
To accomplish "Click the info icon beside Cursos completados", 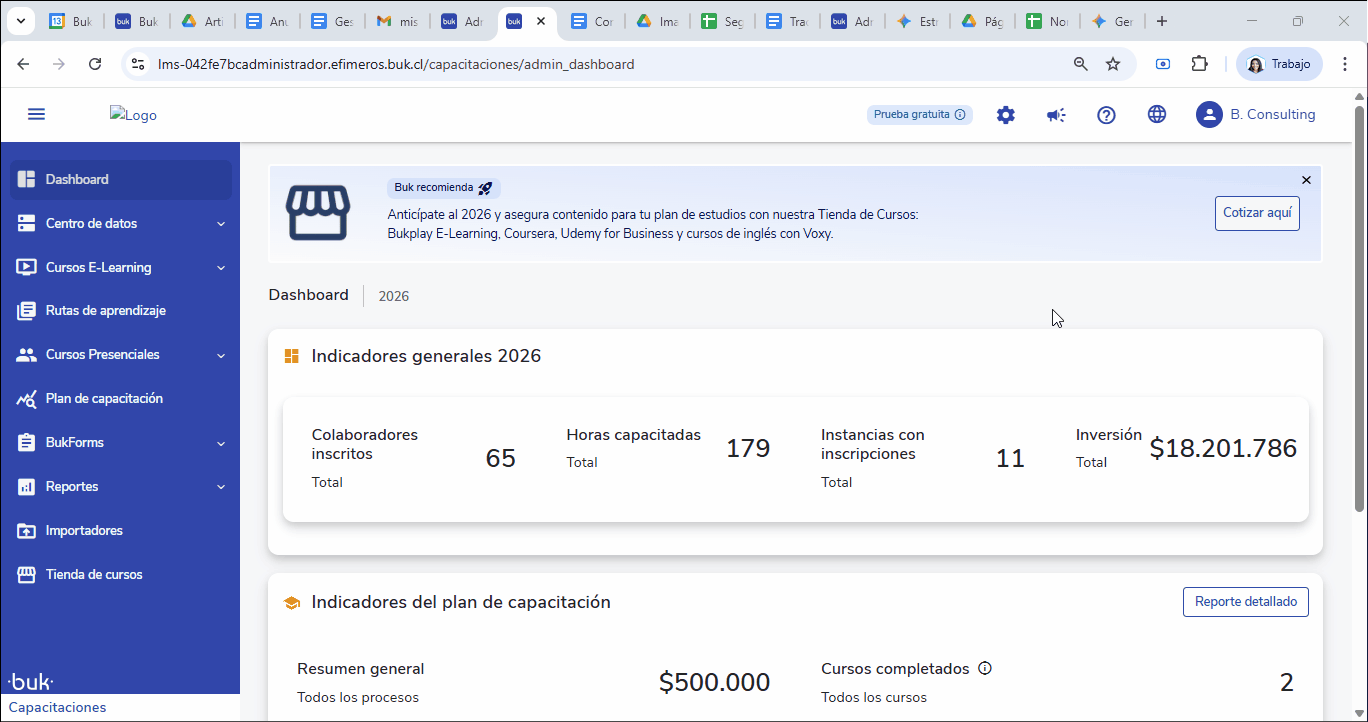I will 985,668.
